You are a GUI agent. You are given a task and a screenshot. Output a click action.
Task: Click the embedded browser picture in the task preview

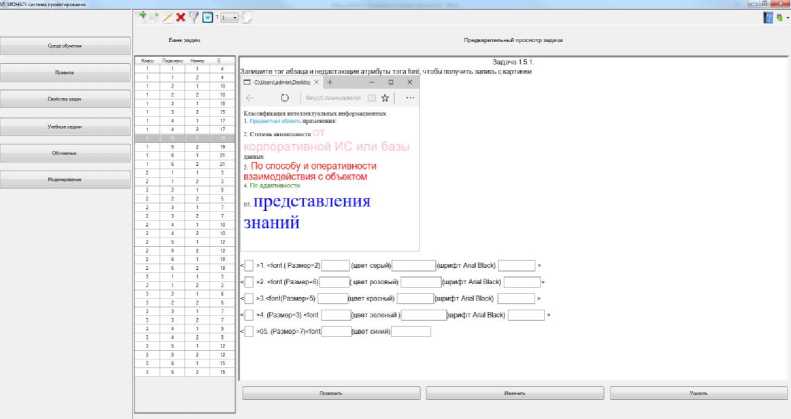coord(330,163)
